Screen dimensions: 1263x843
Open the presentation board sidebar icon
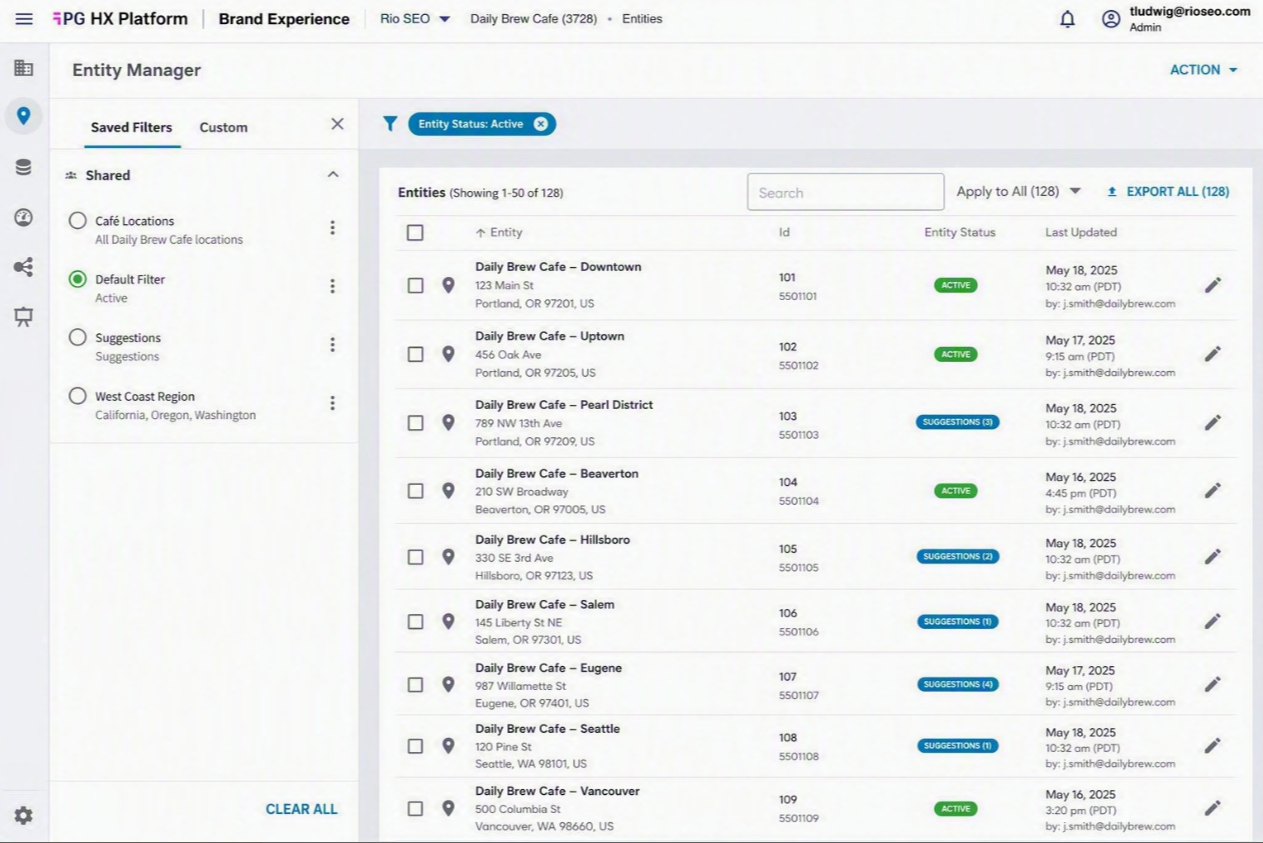pos(23,317)
